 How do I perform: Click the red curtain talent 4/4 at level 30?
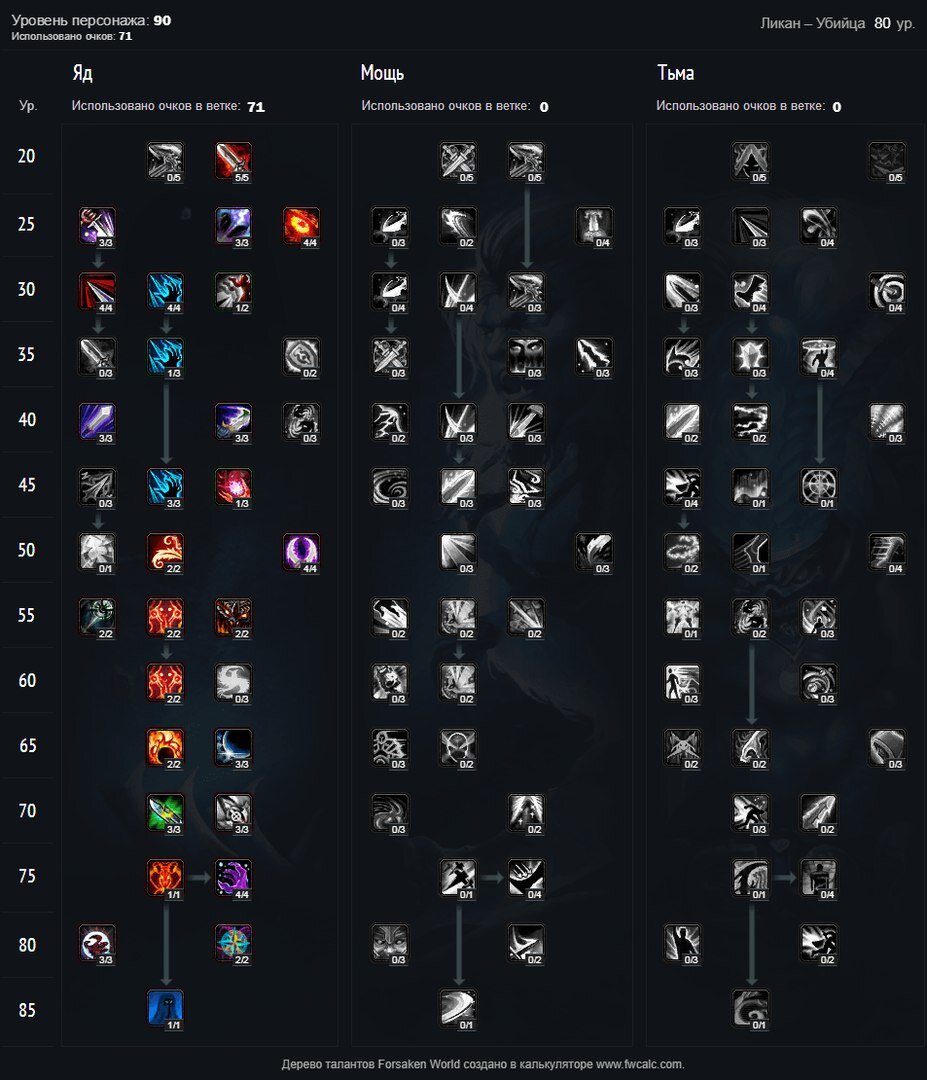coord(97,293)
